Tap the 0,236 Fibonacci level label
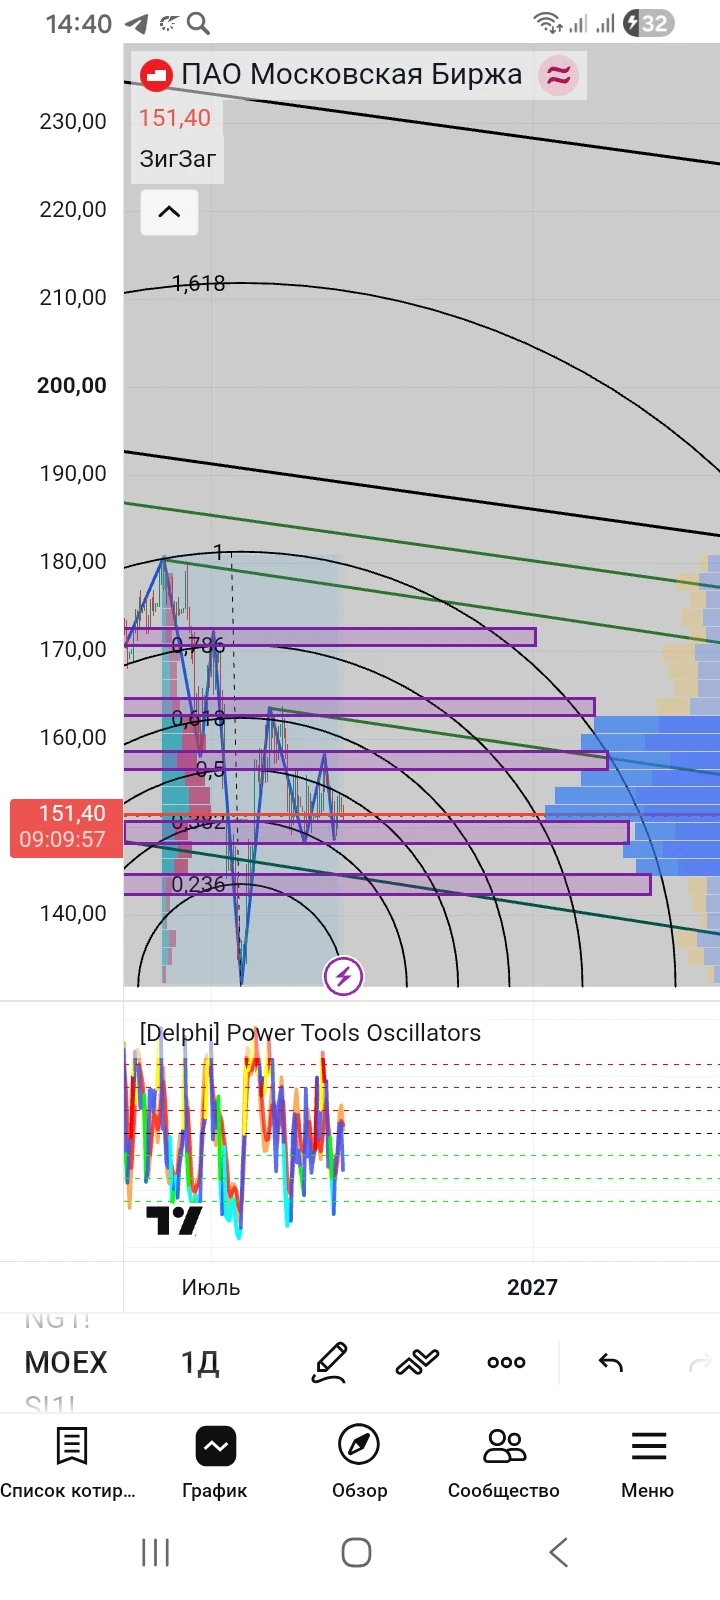The image size is (720, 1600). (x=198, y=884)
